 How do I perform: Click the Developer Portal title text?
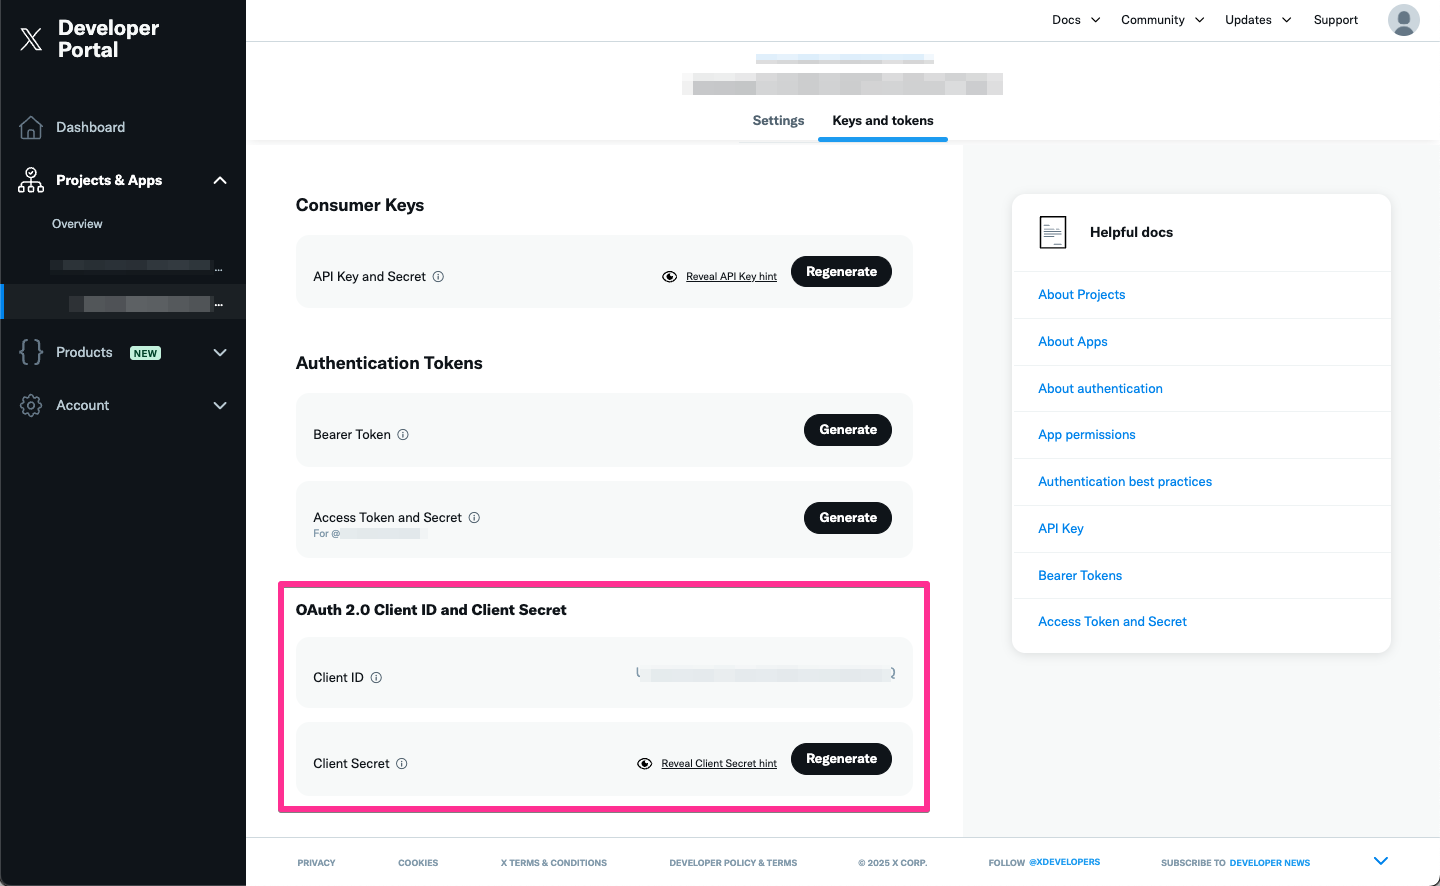(x=108, y=39)
